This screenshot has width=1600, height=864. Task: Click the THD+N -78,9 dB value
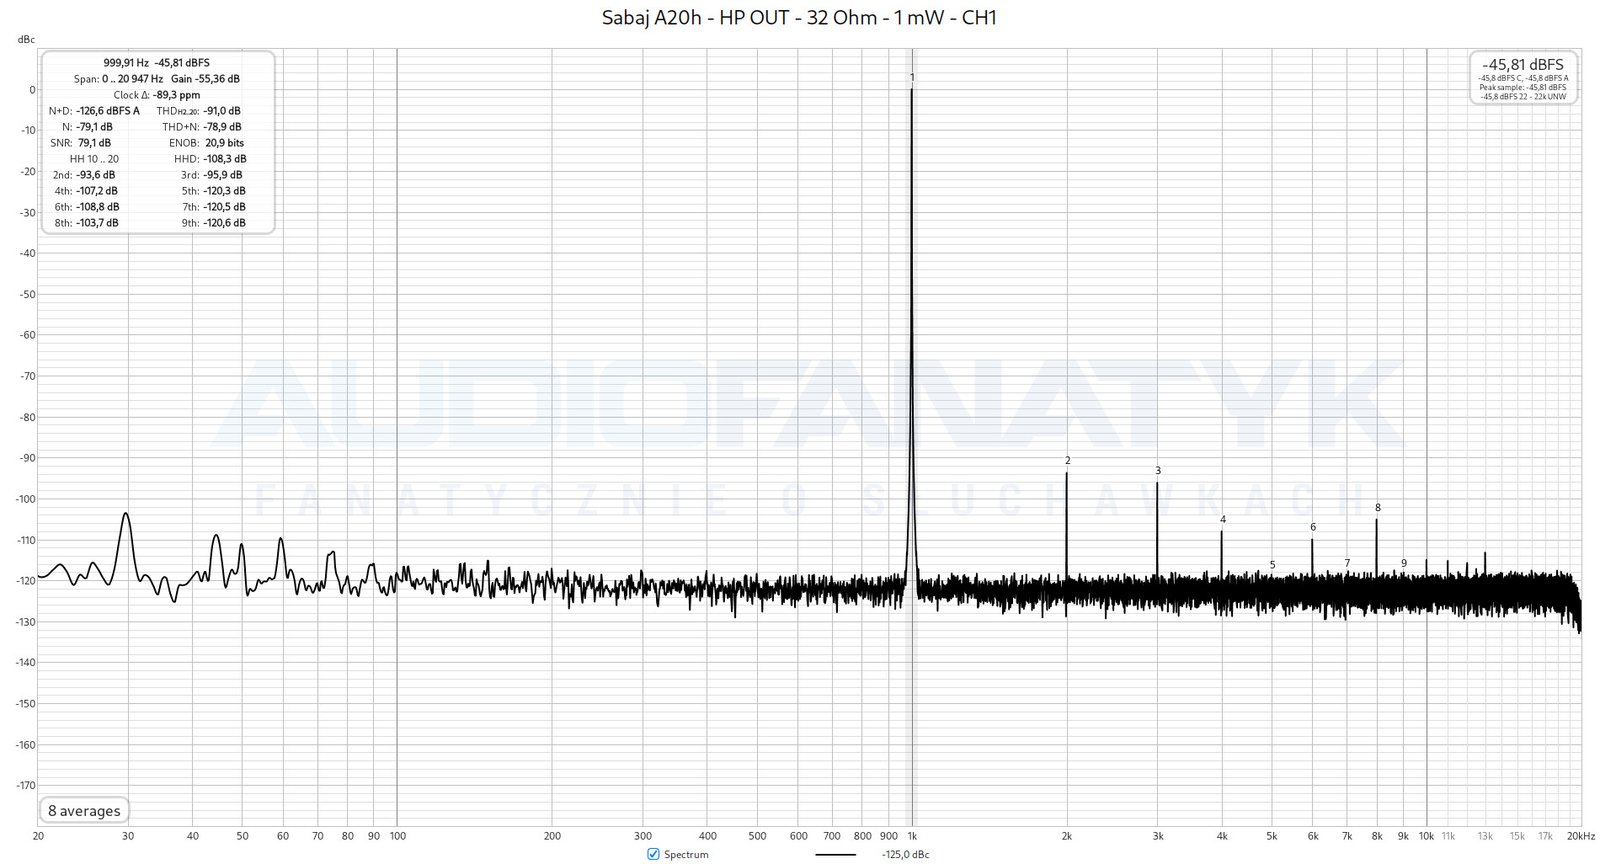click(222, 127)
